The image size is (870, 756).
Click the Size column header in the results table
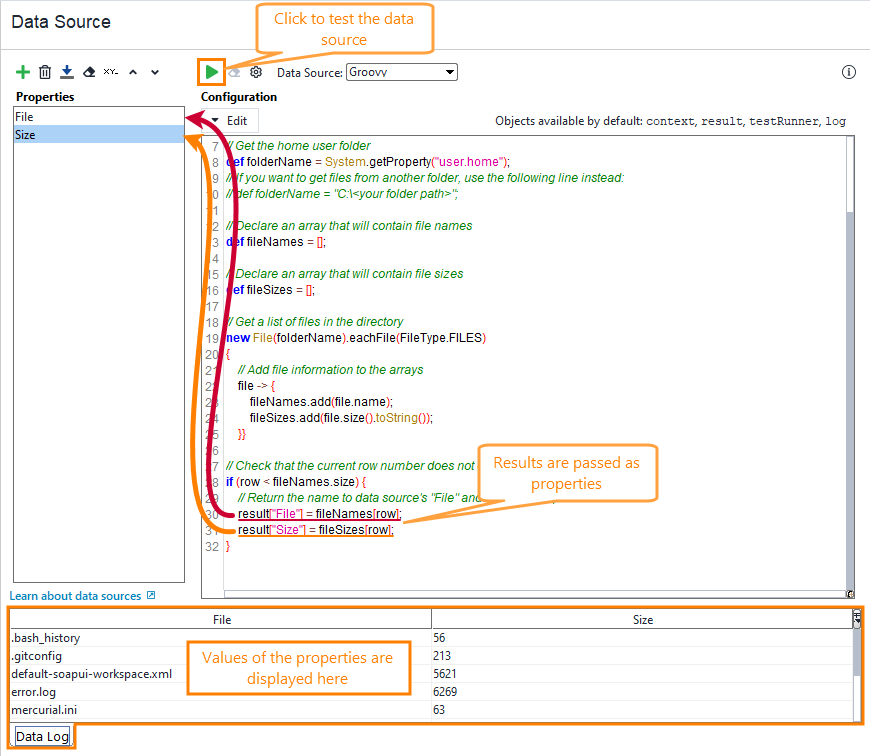(642, 620)
